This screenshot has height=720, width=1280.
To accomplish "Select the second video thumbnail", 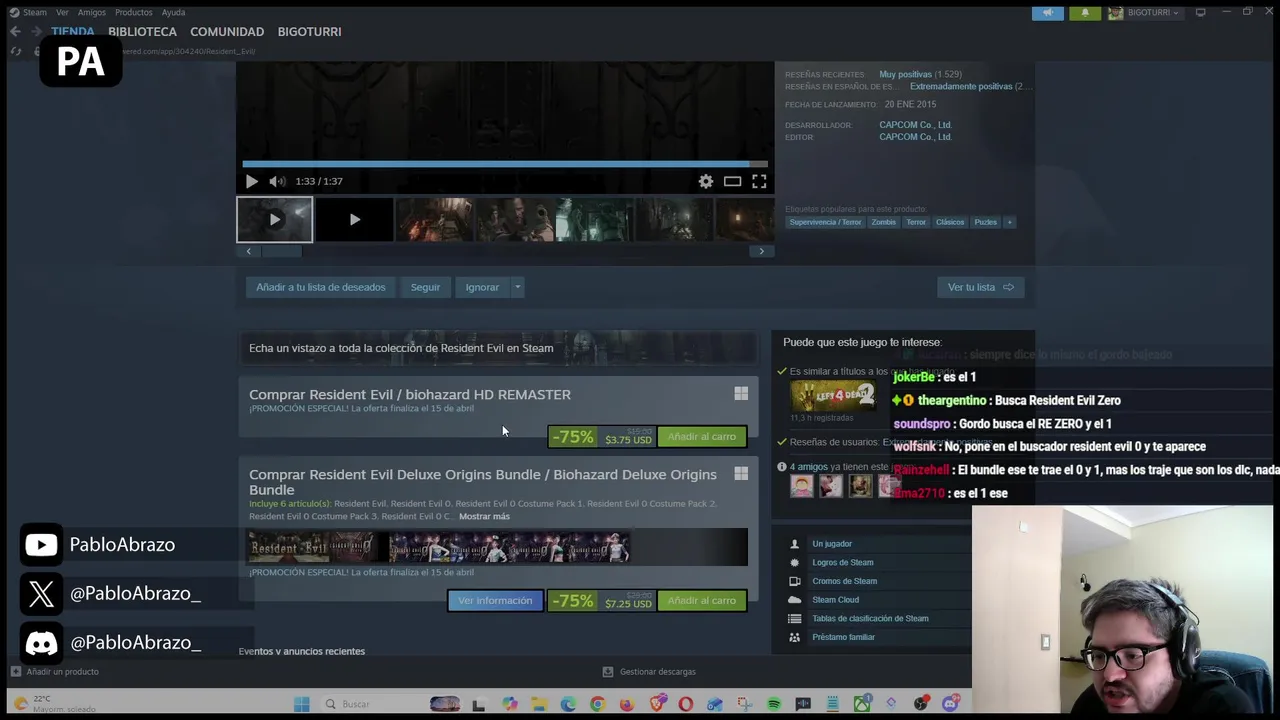I will [354, 220].
